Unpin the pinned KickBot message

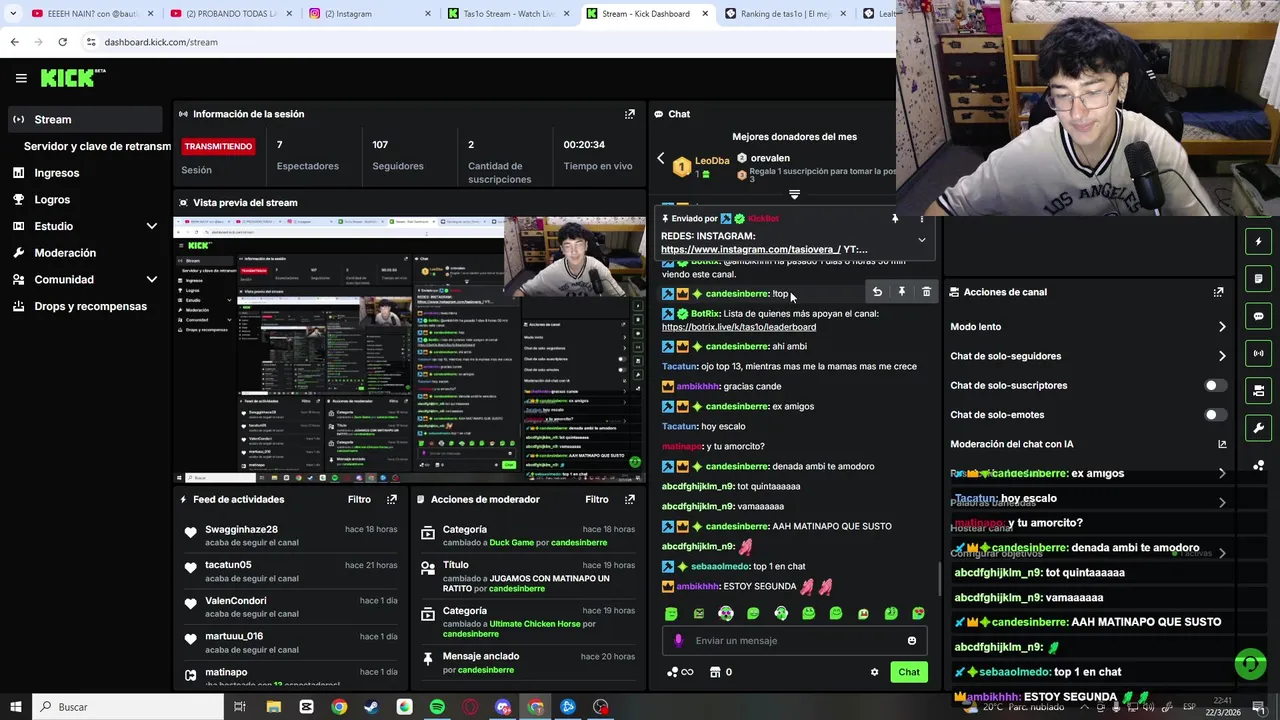point(895,218)
